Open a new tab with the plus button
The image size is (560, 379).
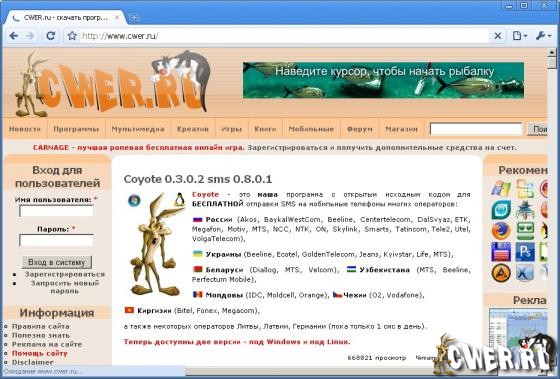pyautogui.click(x=134, y=18)
